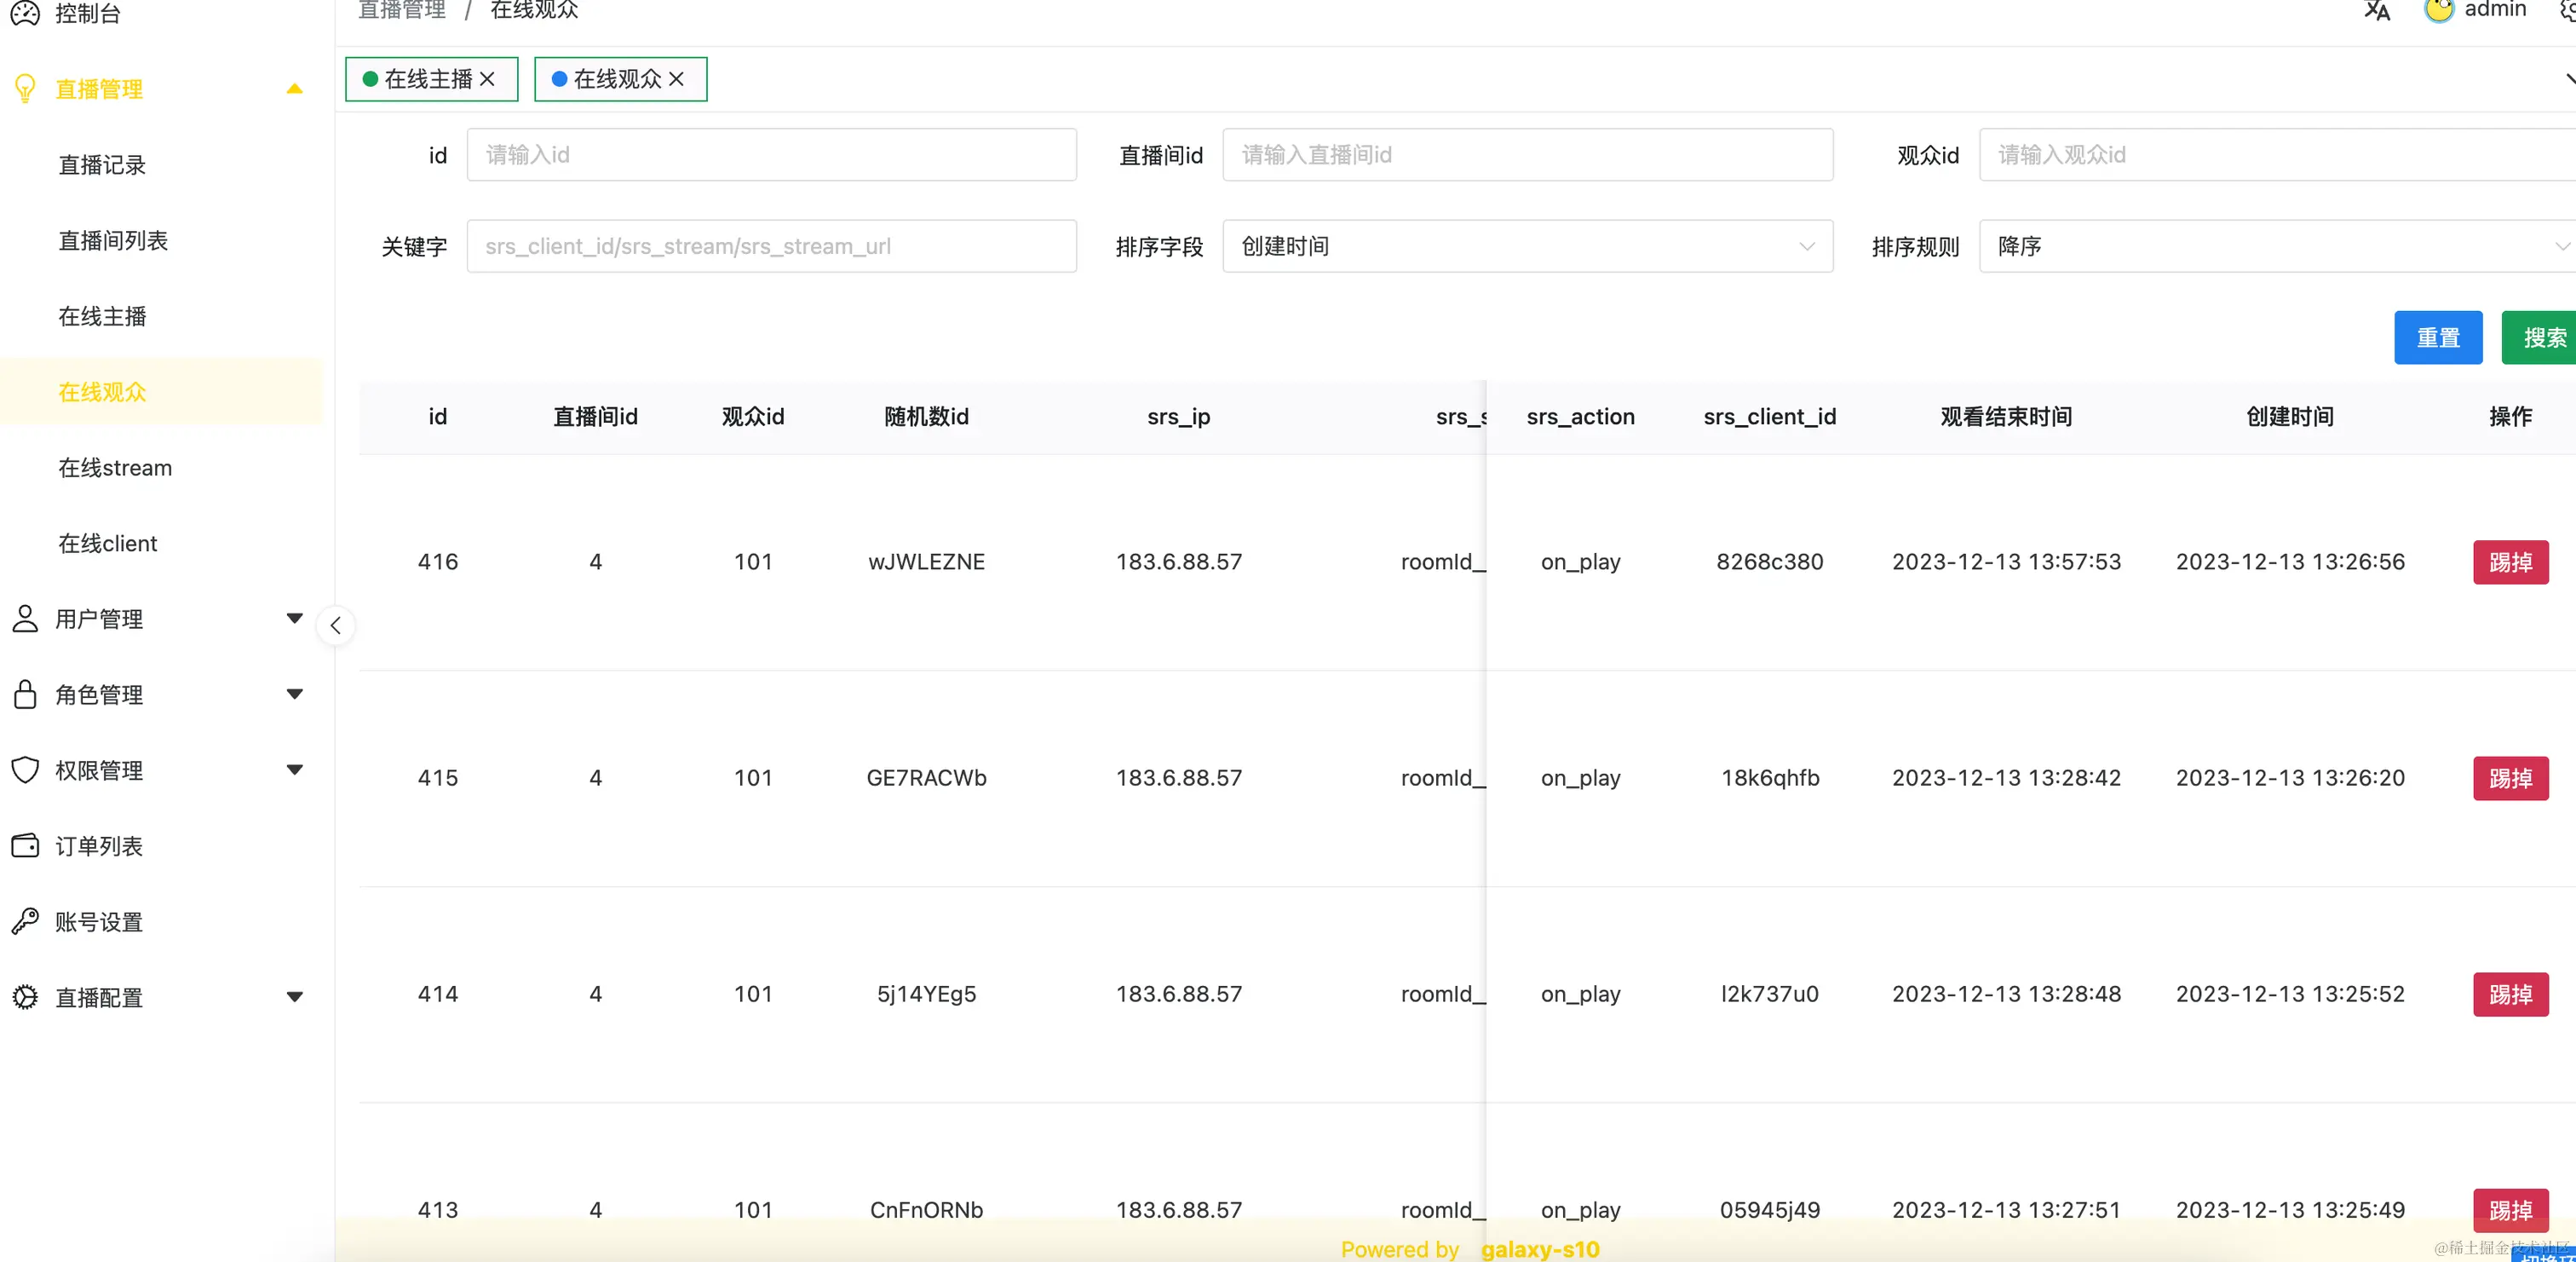The height and width of the screenshot is (1262, 2576).
Task: Close the 在线主播 tab
Action: point(487,79)
